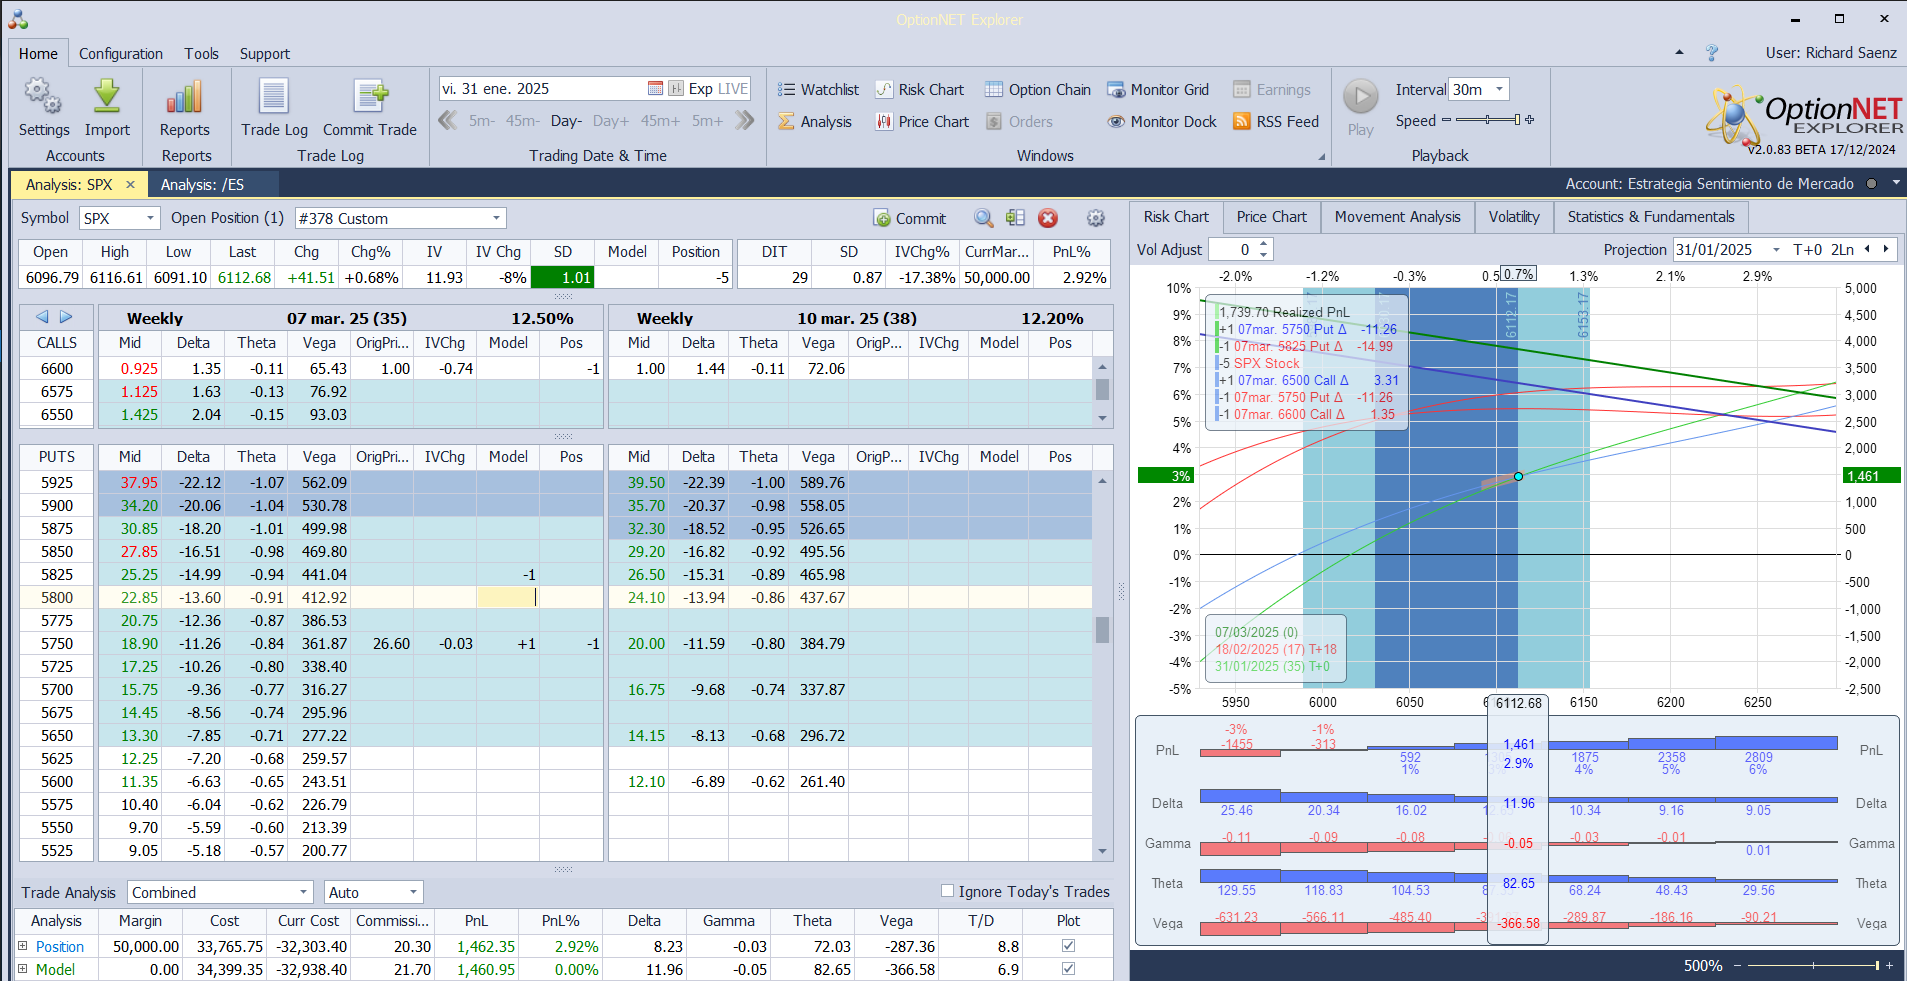Open the Monitor Grid window
Viewport: 1907px width, 981px height.
pos(1158,90)
